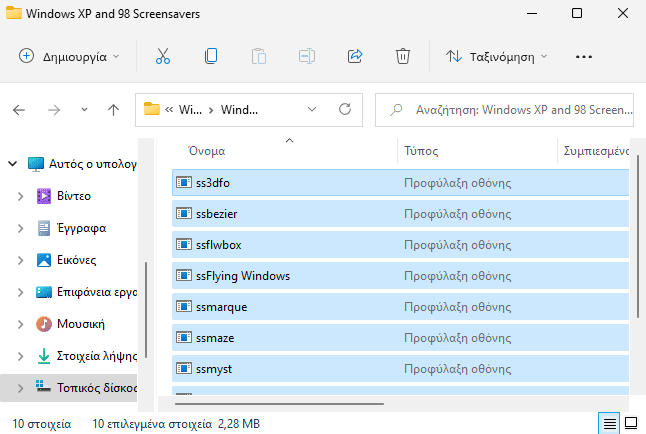Click the Έγγραφα folder icon in sidebar
The height and width of the screenshot is (434, 646).
[44, 228]
